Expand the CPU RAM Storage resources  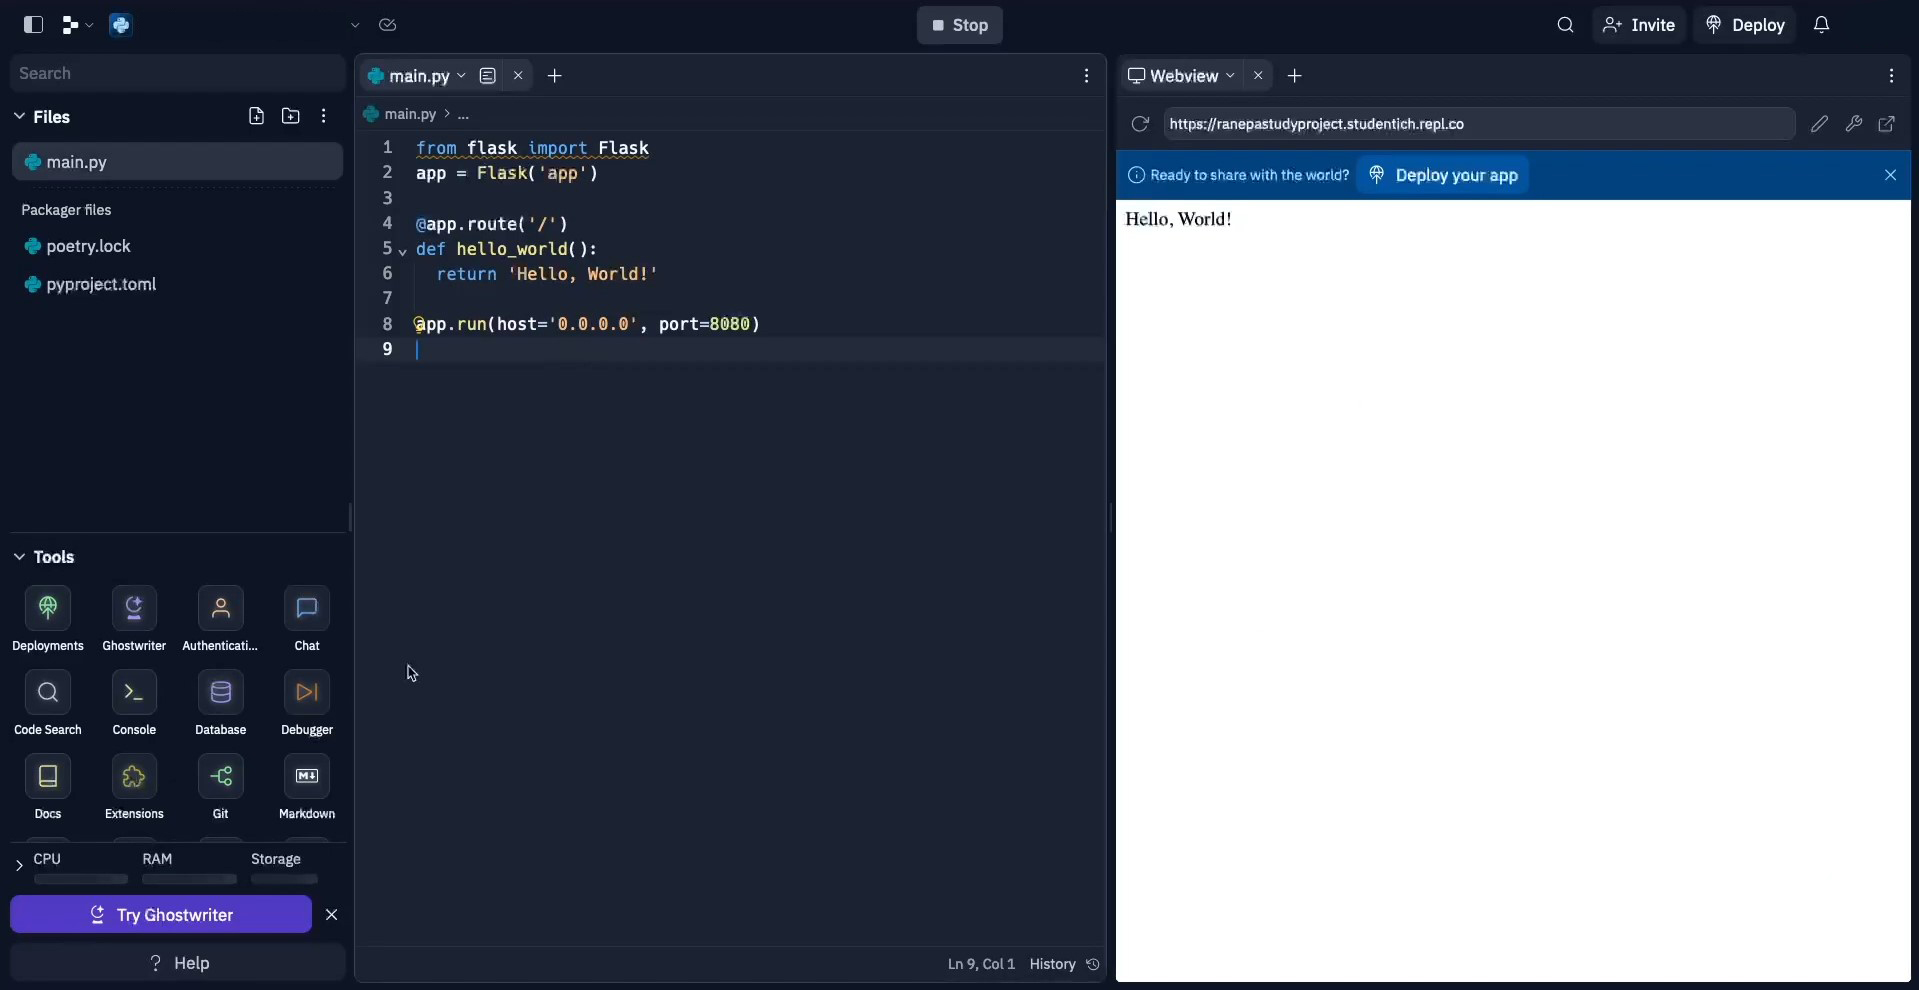click(x=19, y=866)
